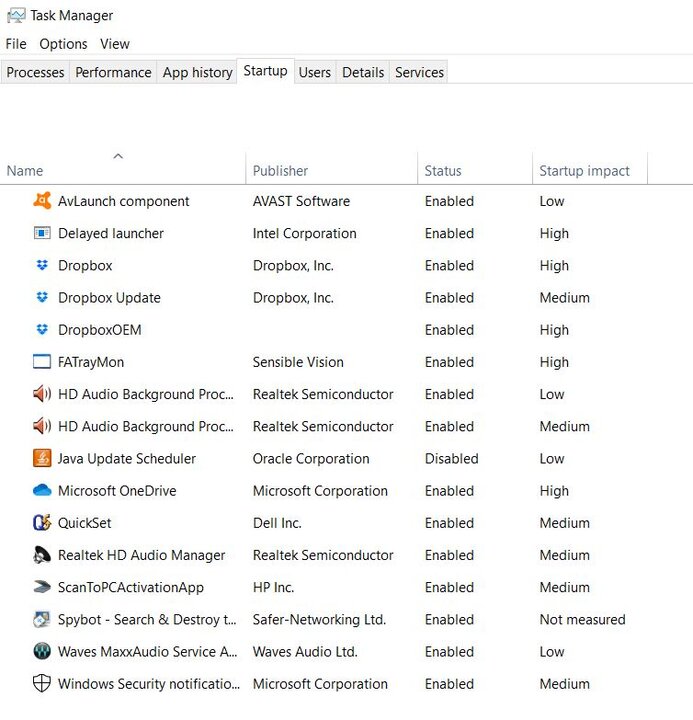Select the Microsoft OneDrive cloud icon

pos(42,491)
